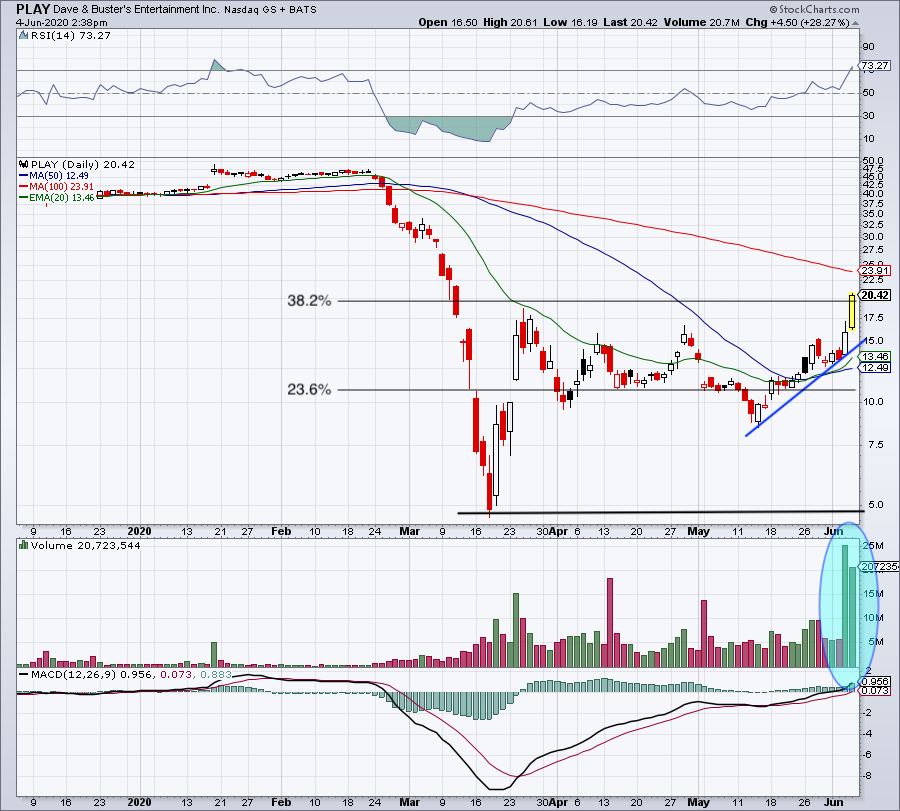This screenshot has height=811, width=900.
Task: Click the 2020 label on bottom date axis
Action: pyautogui.click(x=139, y=802)
